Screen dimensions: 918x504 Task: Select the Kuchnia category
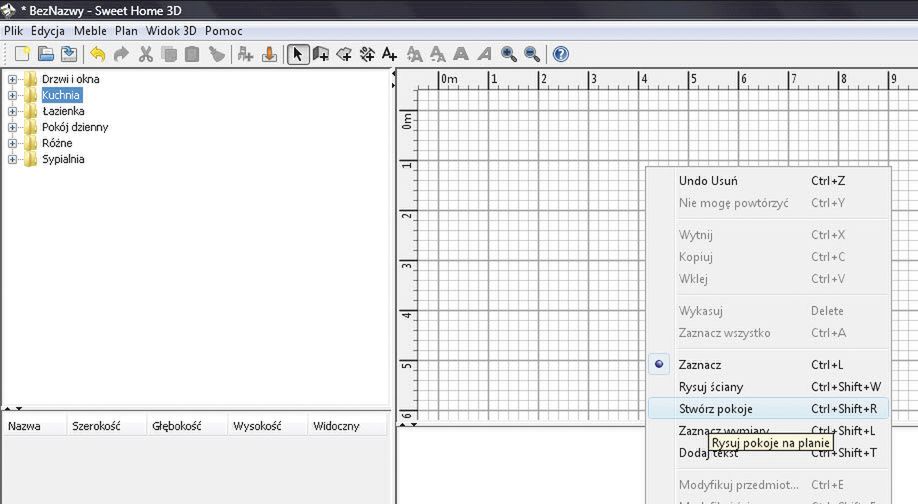click(61, 95)
